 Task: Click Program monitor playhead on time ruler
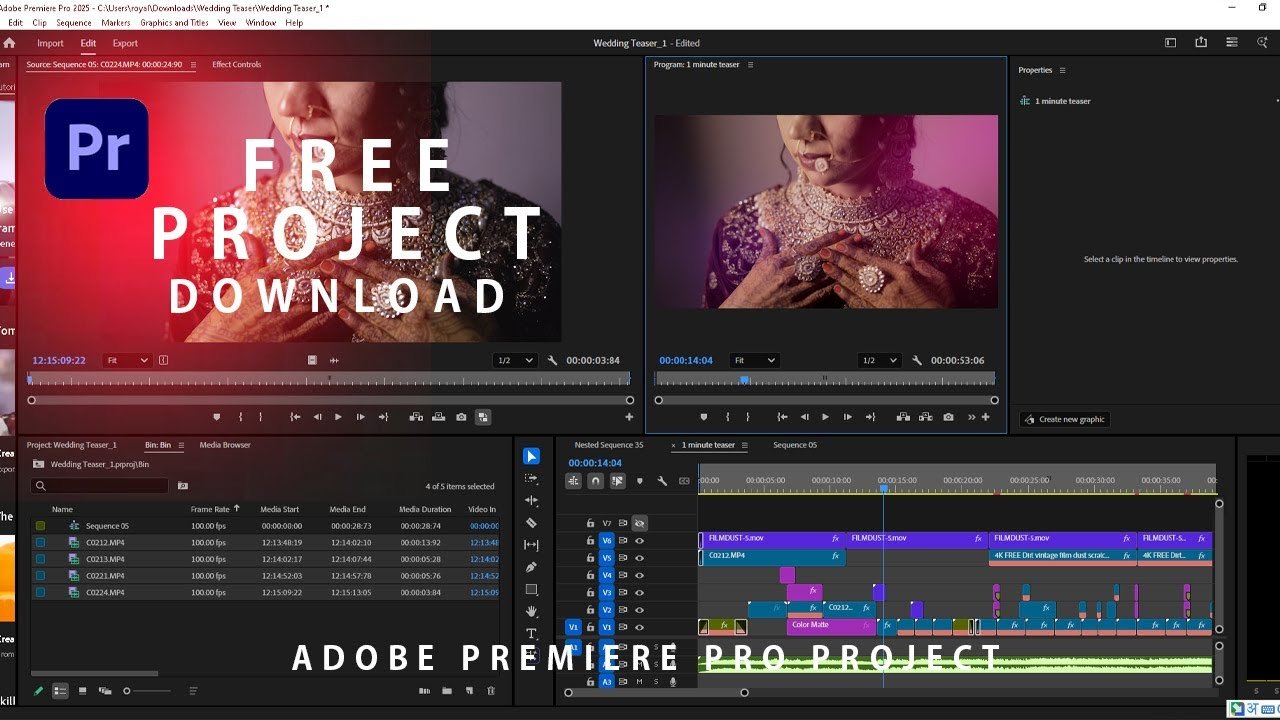[x=744, y=380]
